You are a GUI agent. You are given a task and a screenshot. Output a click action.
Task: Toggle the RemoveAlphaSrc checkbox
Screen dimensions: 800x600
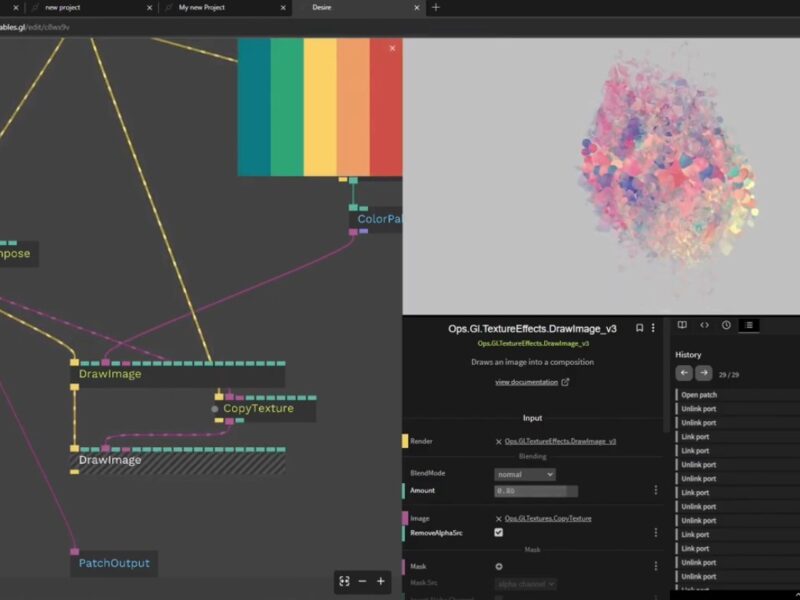pyautogui.click(x=499, y=533)
